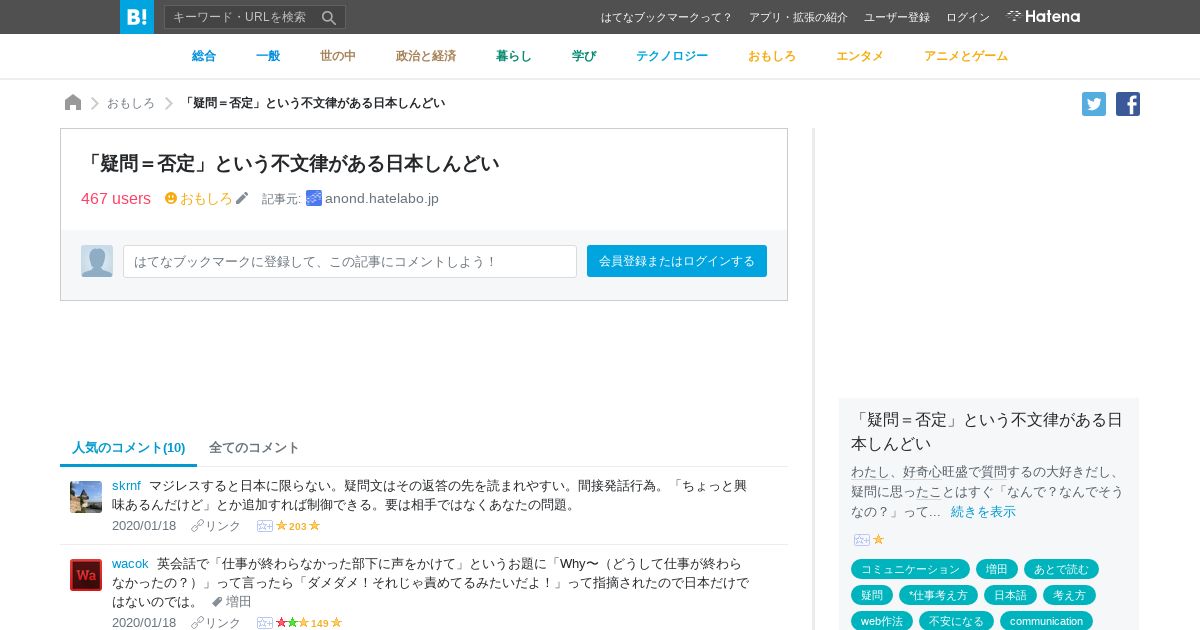Open wacok's avatar image
This screenshot has height=630, width=1200.
(x=86, y=575)
